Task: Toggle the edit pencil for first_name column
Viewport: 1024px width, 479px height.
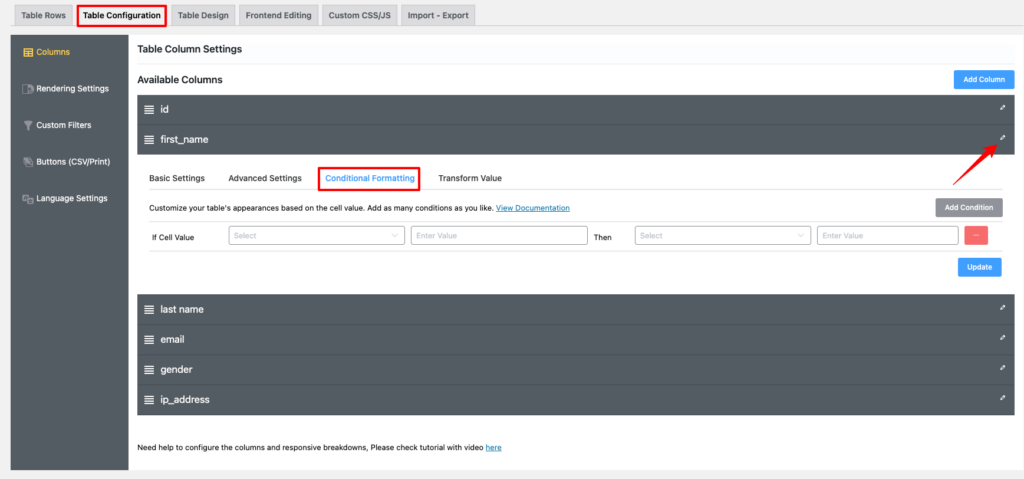Action: (x=1002, y=137)
